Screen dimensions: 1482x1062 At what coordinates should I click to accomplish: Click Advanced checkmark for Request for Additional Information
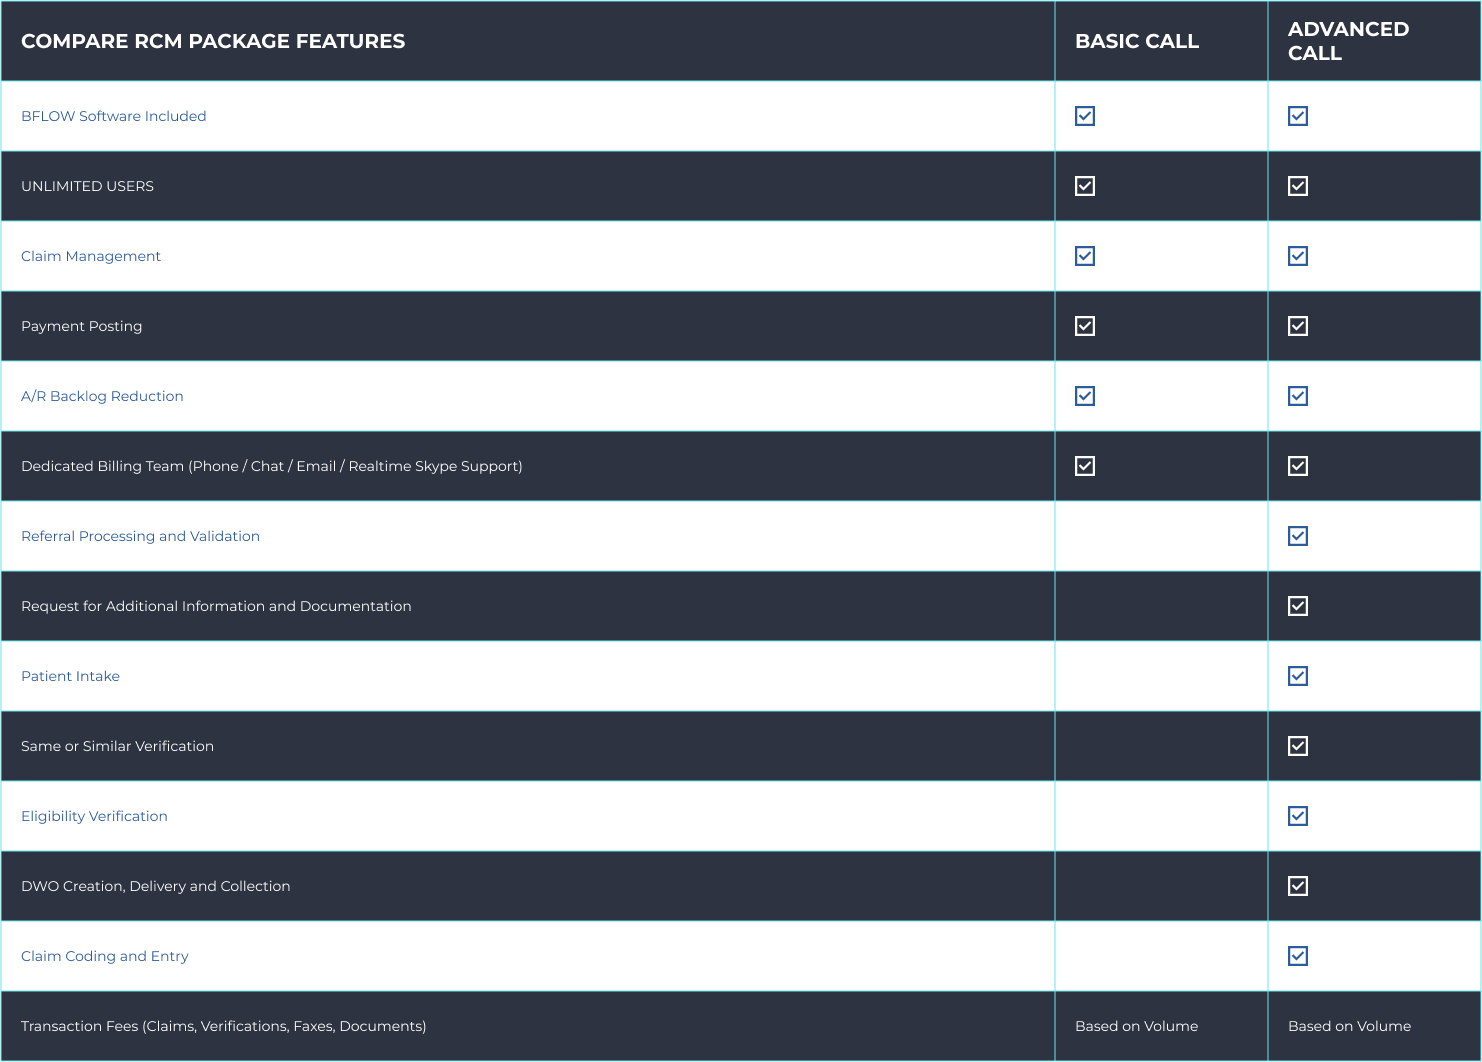1298,606
